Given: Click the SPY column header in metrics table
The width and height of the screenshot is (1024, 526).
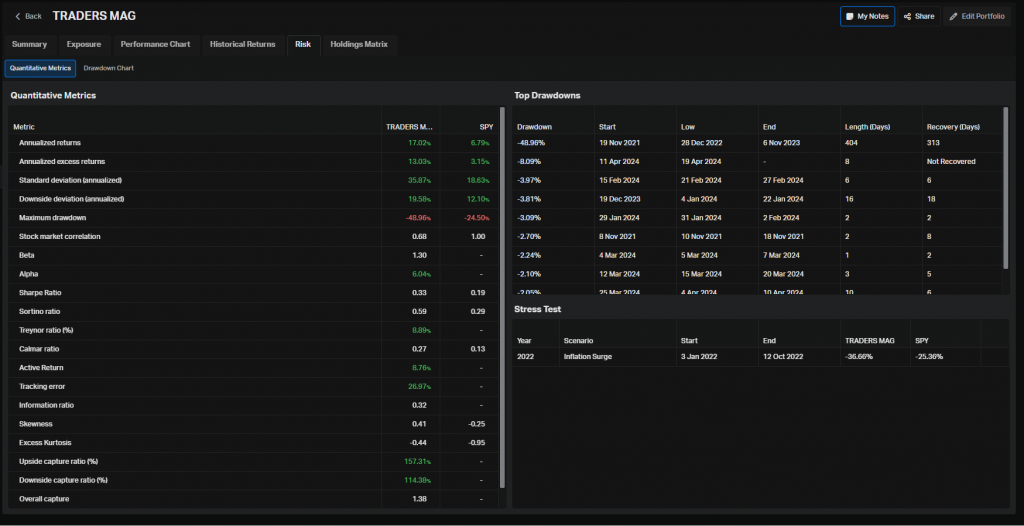Looking at the screenshot, I should pyautogui.click(x=486, y=127).
